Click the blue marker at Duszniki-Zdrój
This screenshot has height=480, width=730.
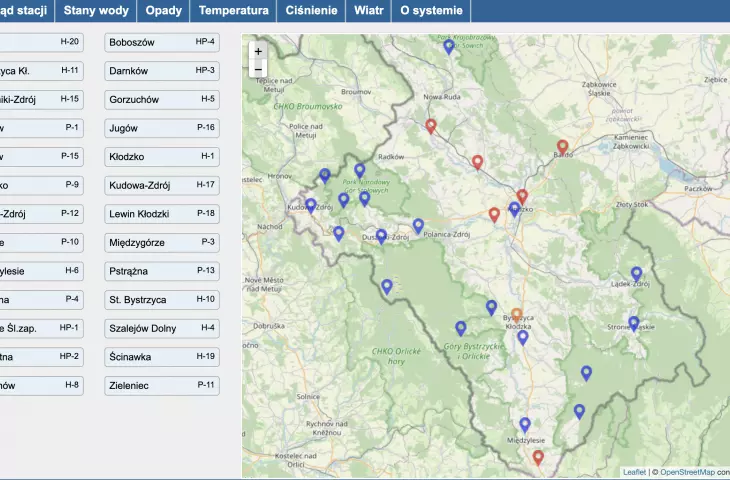(381, 237)
